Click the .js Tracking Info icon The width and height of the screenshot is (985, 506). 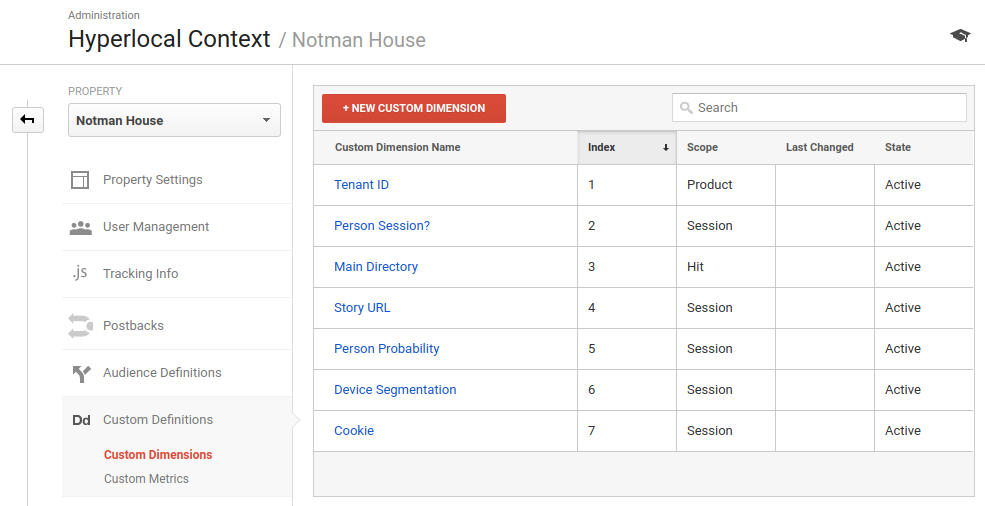click(80, 273)
